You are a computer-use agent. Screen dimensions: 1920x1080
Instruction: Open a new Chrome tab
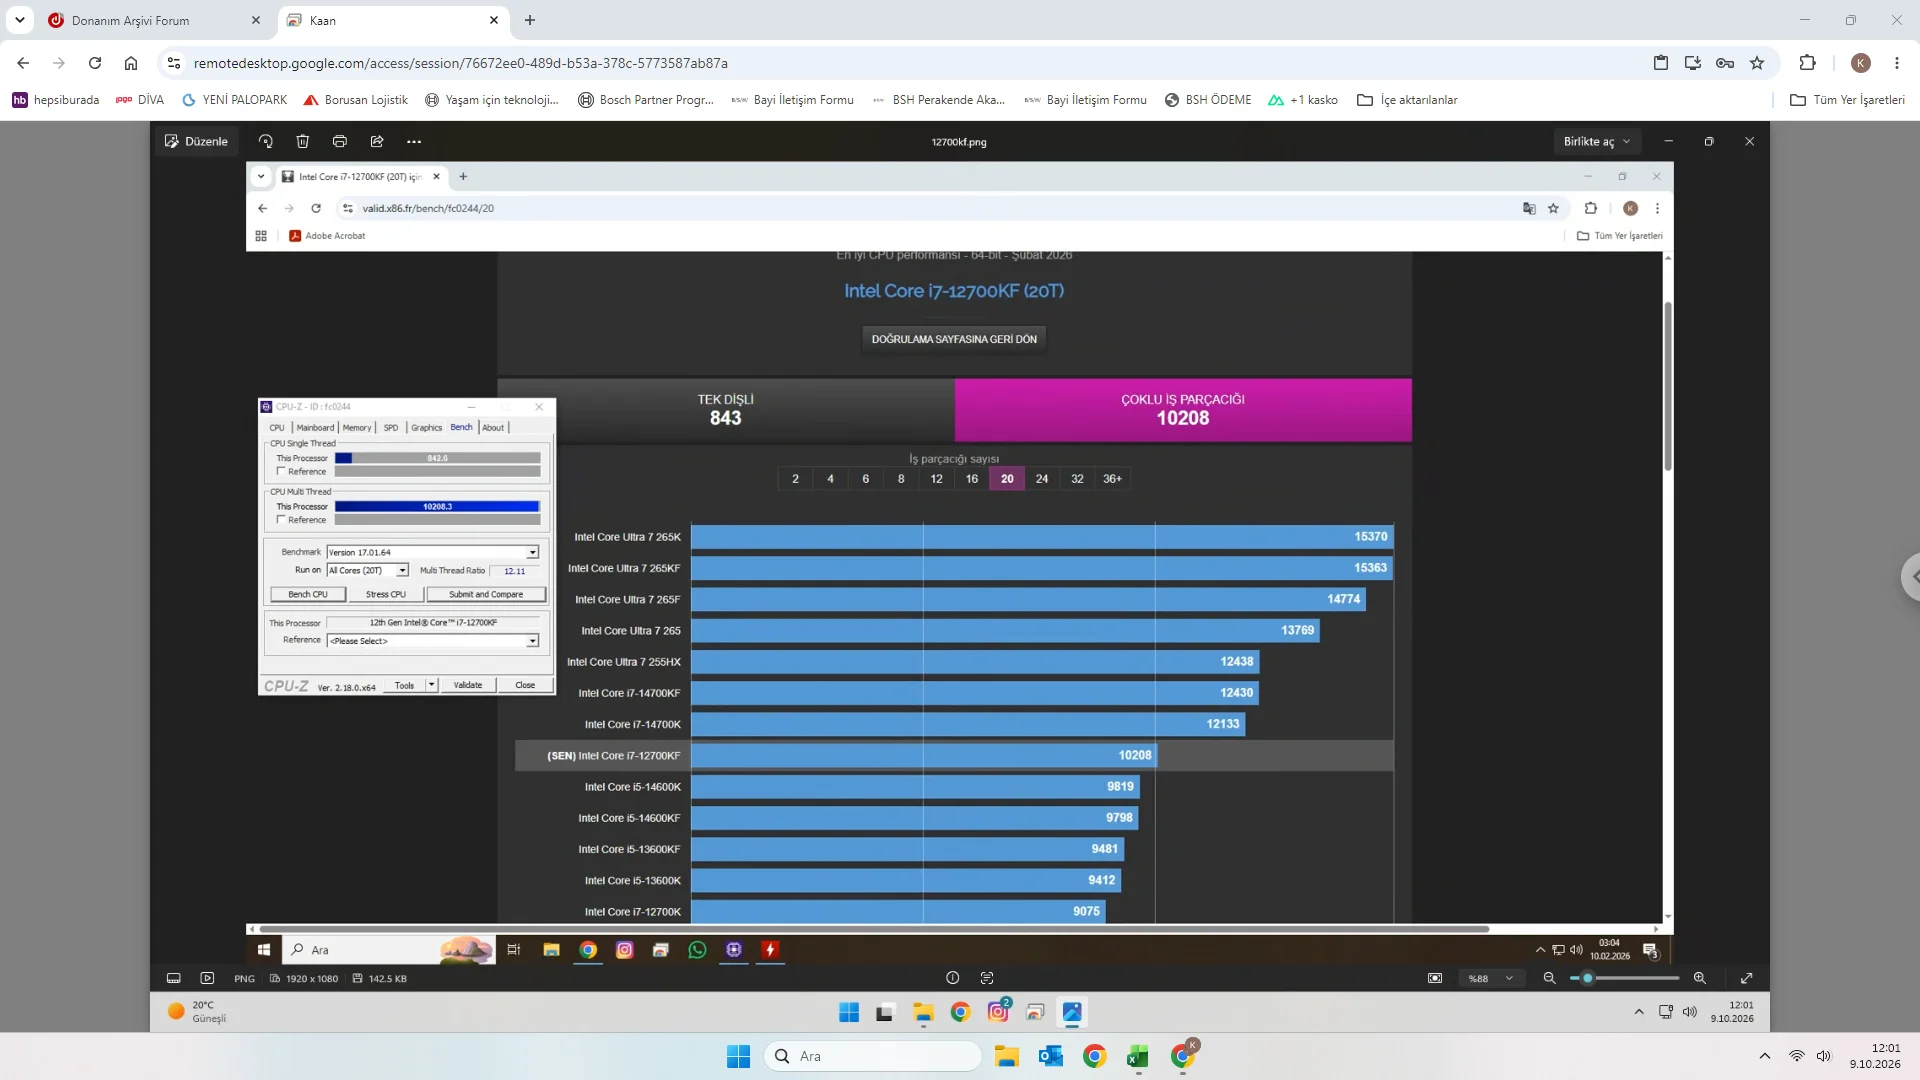[x=530, y=20]
